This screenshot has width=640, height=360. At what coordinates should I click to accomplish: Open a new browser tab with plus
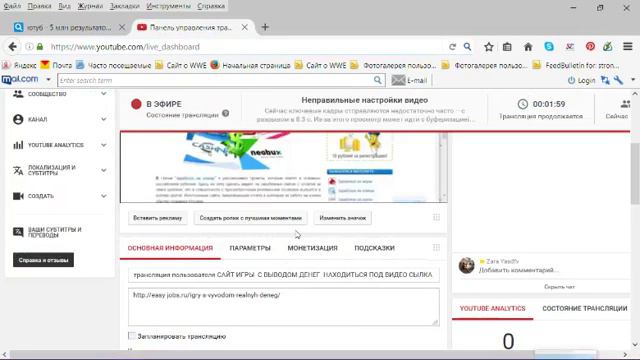(x=265, y=27)
